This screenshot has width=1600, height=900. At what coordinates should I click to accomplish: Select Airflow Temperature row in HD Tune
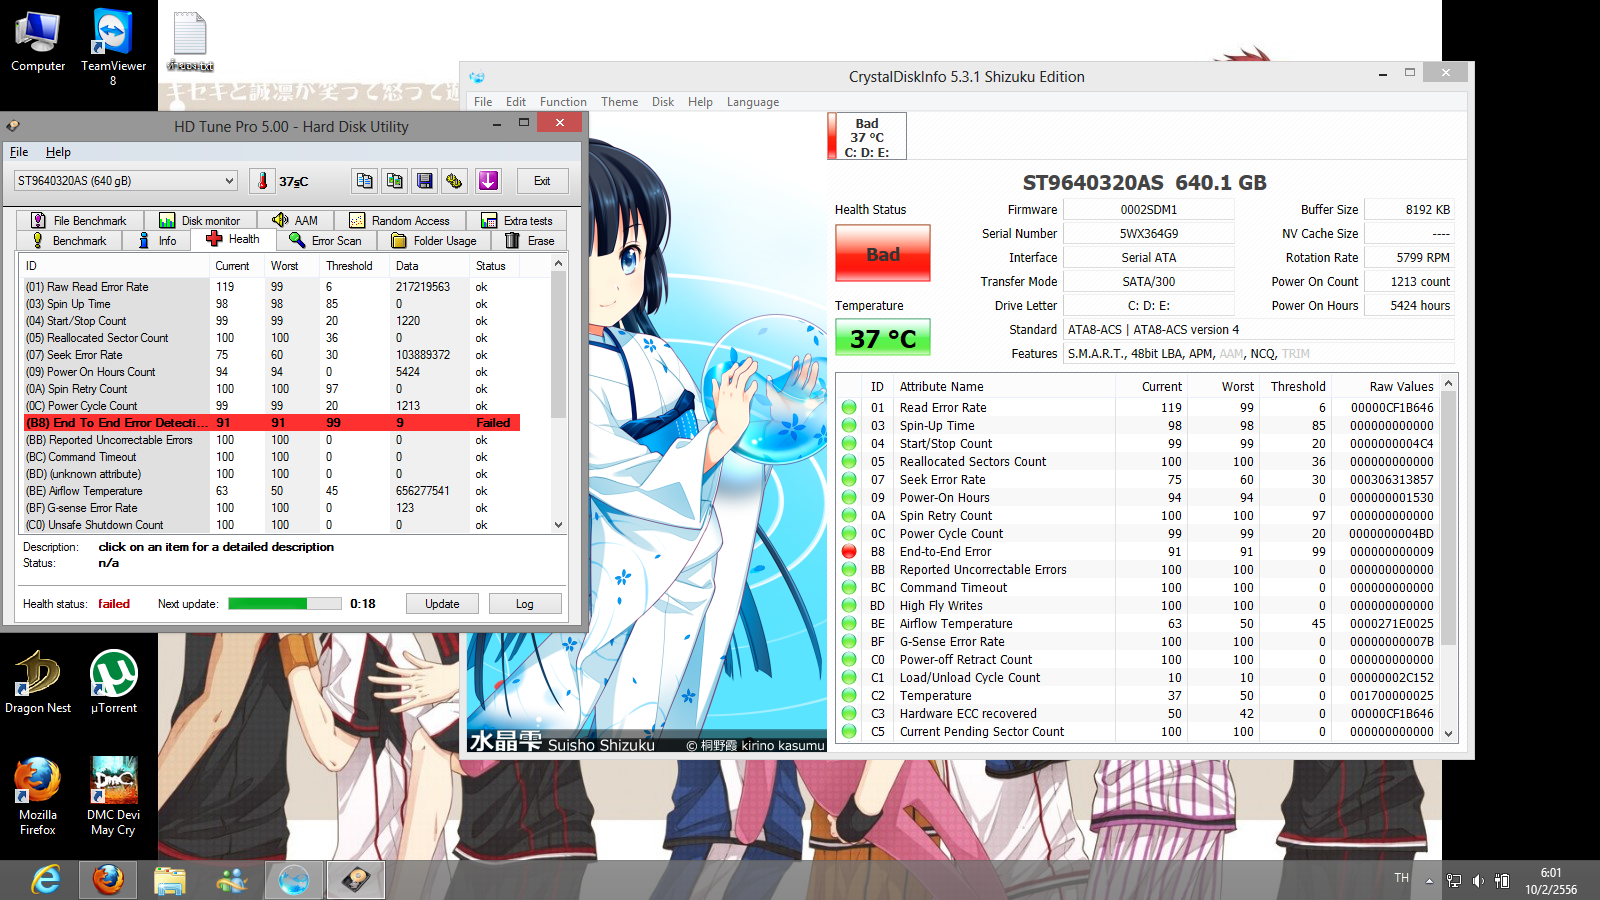click(272, 491)
